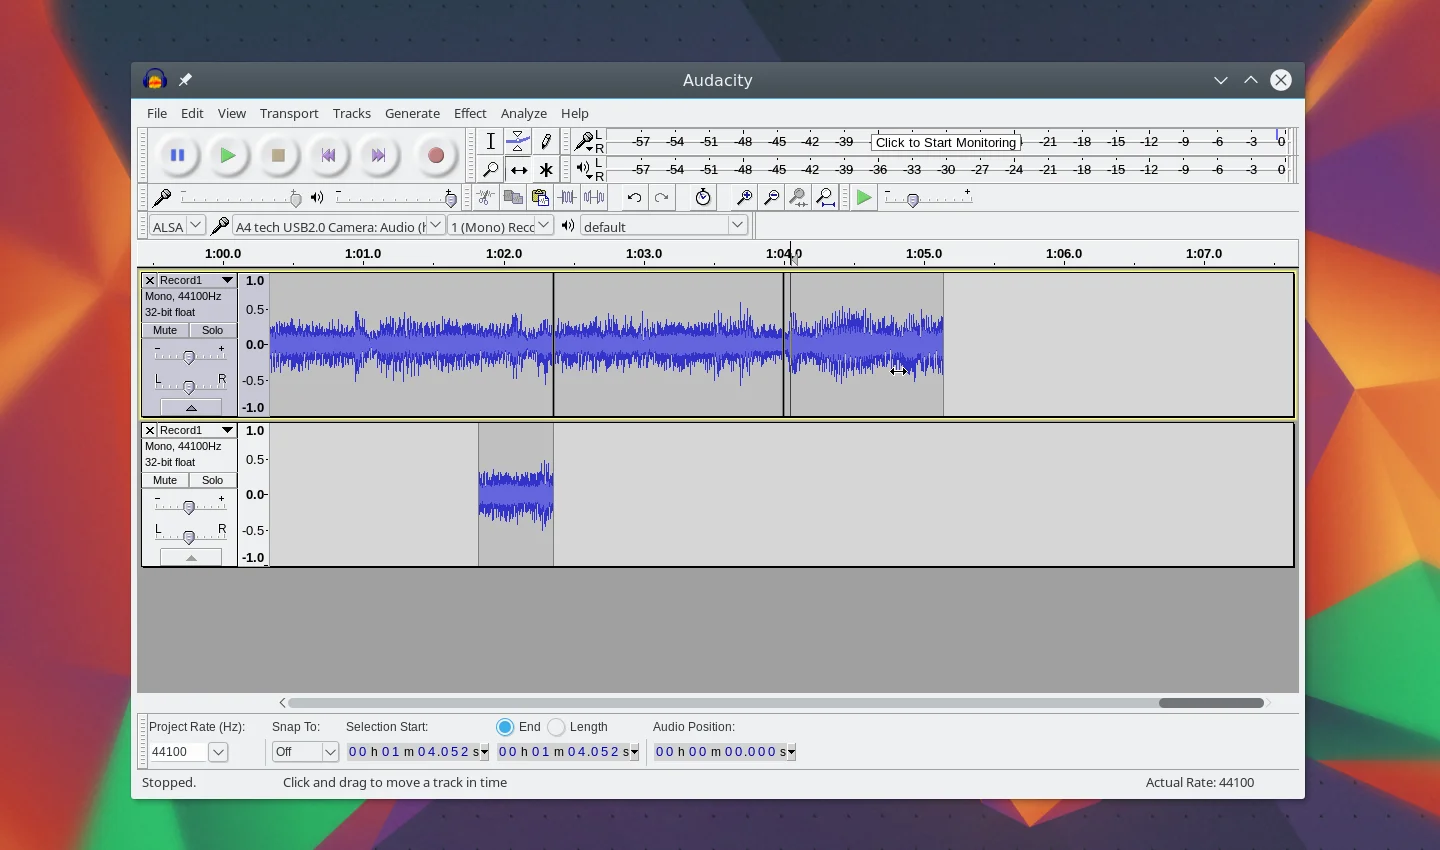Open the Generate menu
Image resolution: width=1440 pixels, height=850 pixels.
[x=412, y=113]
